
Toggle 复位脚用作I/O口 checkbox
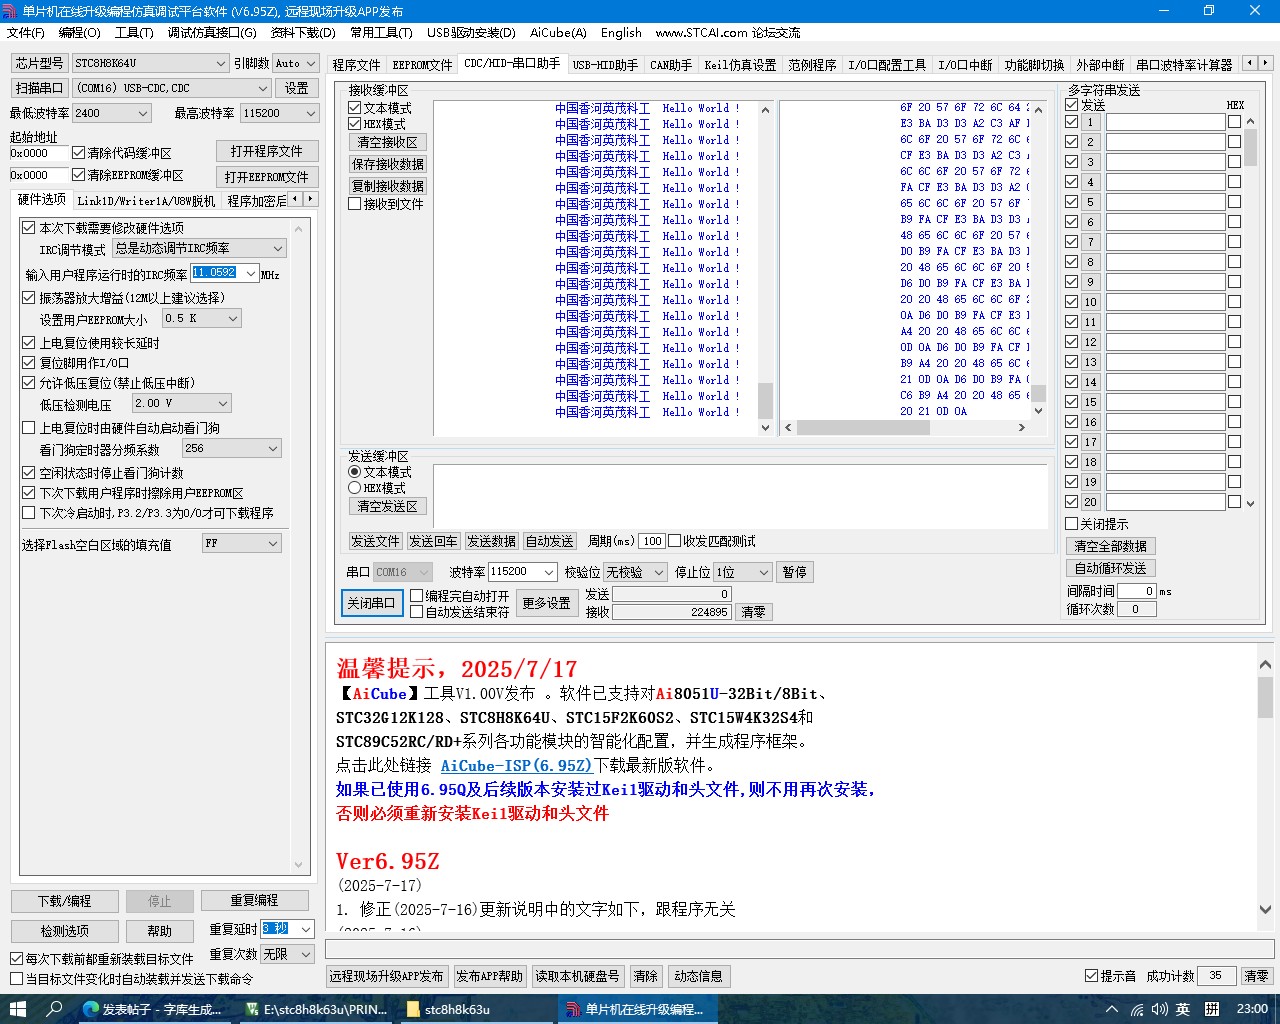[29, 363]
